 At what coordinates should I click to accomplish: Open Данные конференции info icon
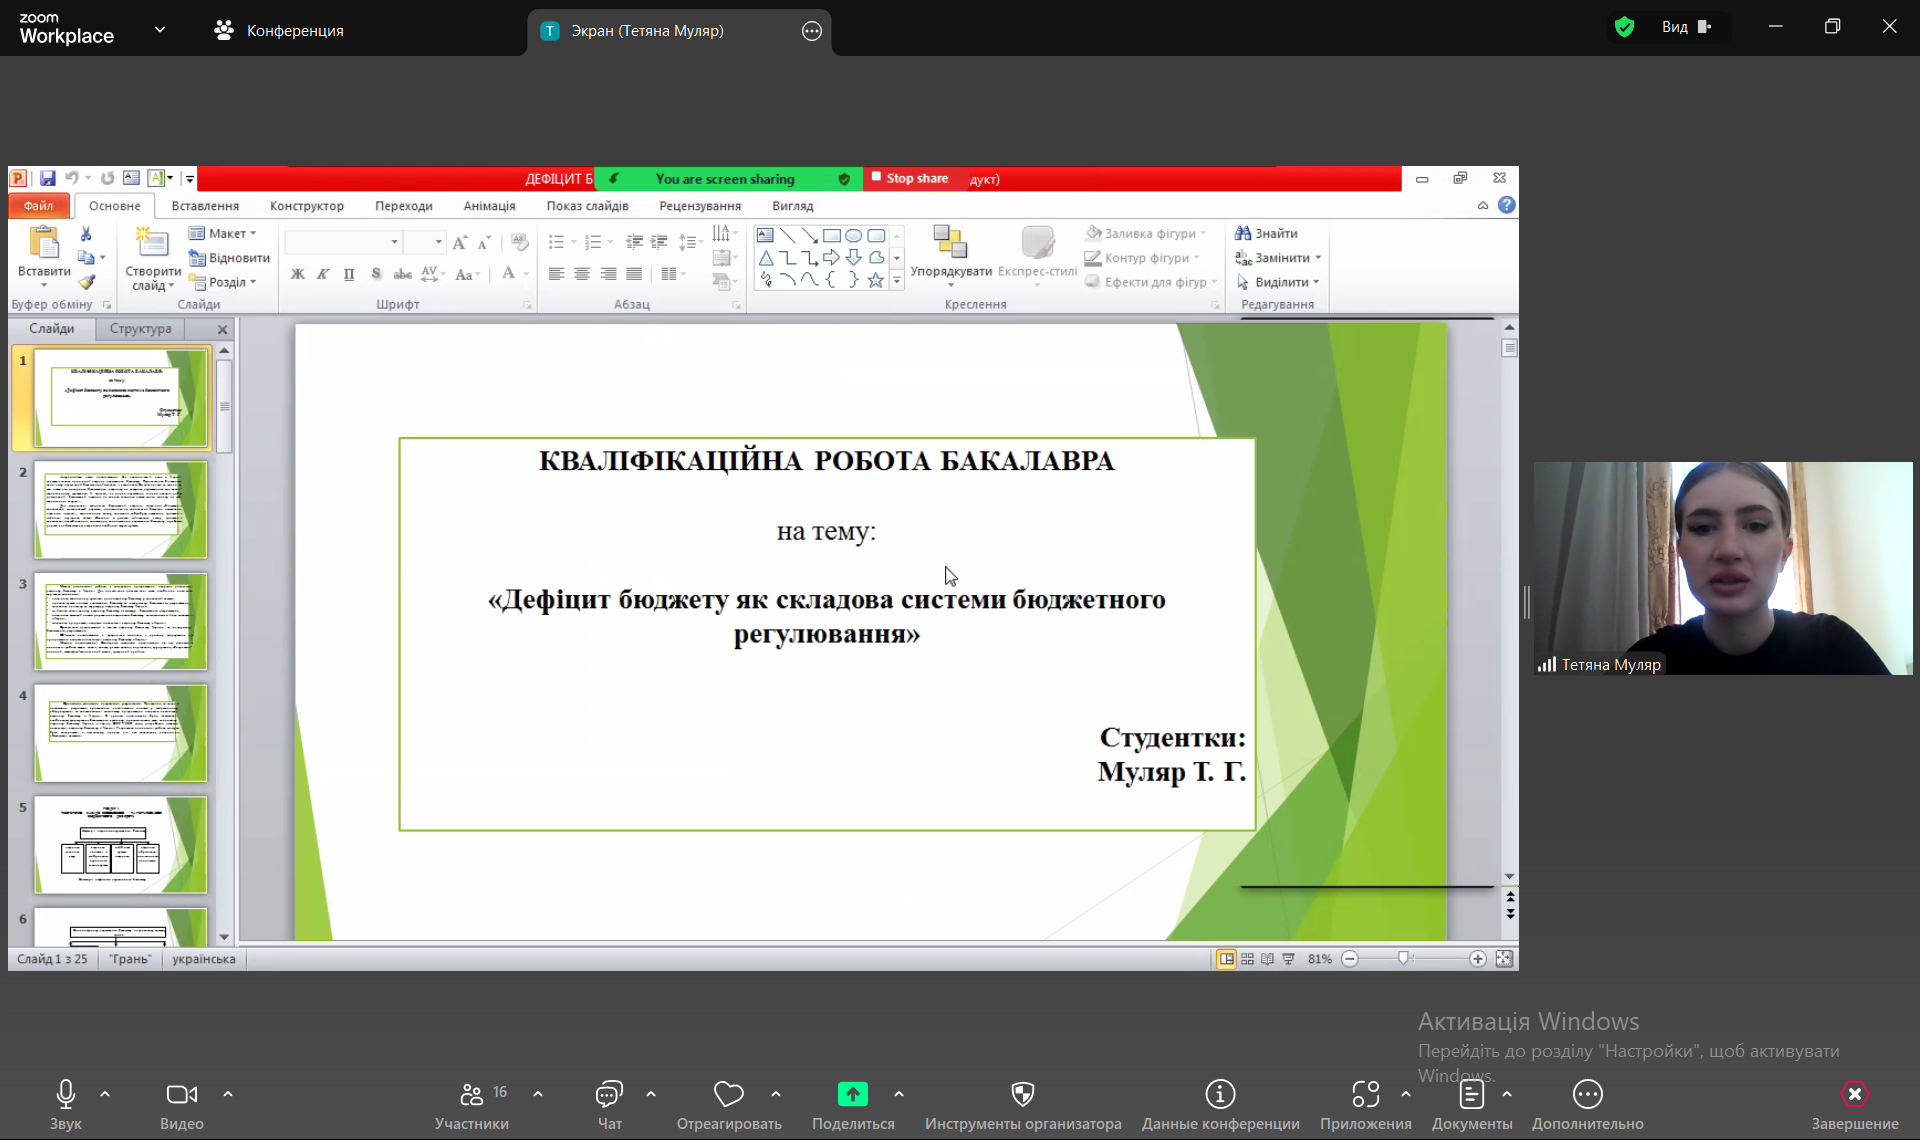pos(1220,1094)
